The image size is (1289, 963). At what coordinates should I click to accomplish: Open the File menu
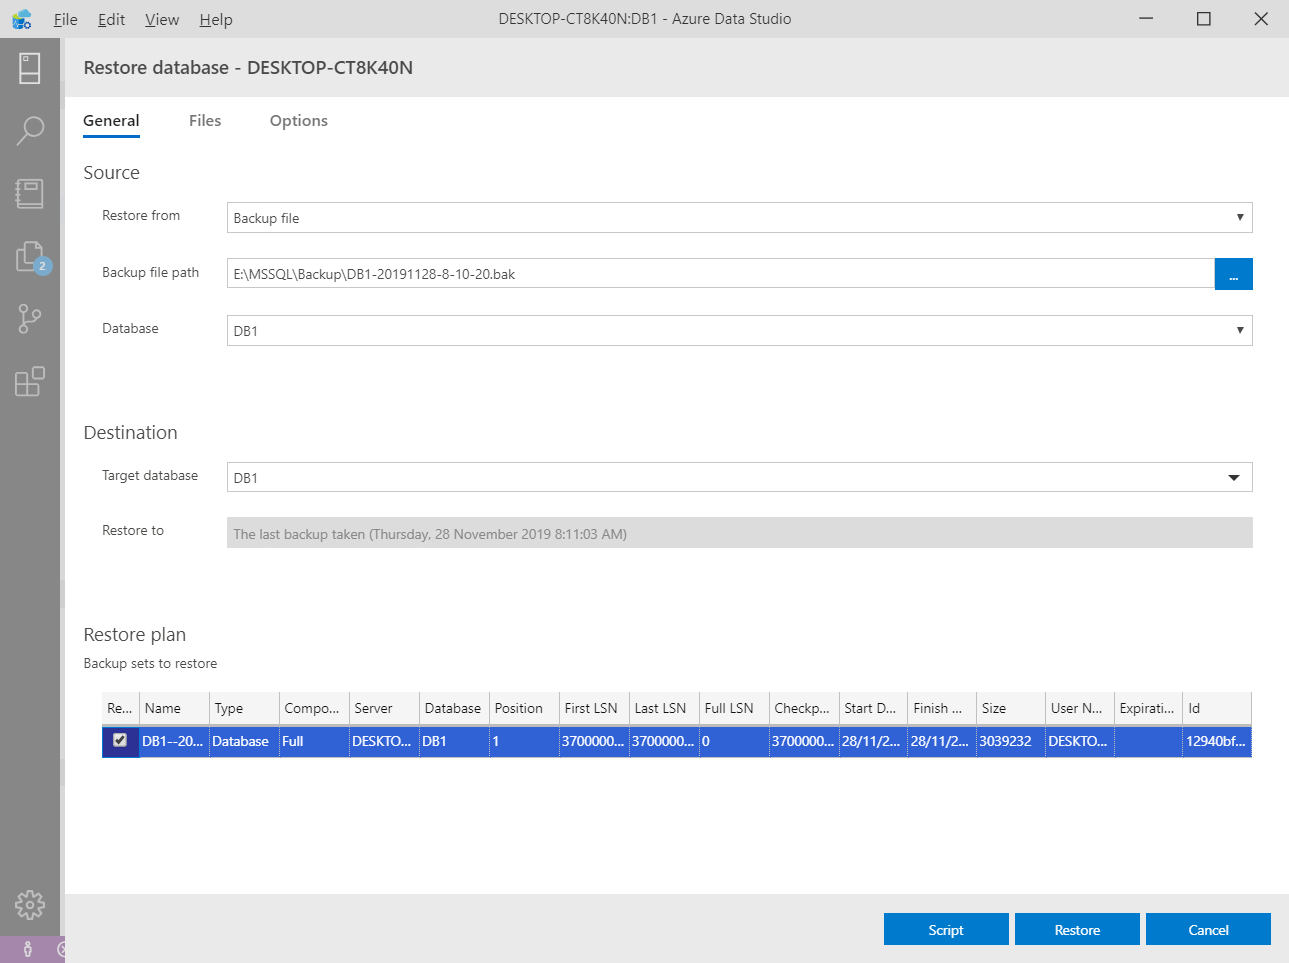click(66, 19)
